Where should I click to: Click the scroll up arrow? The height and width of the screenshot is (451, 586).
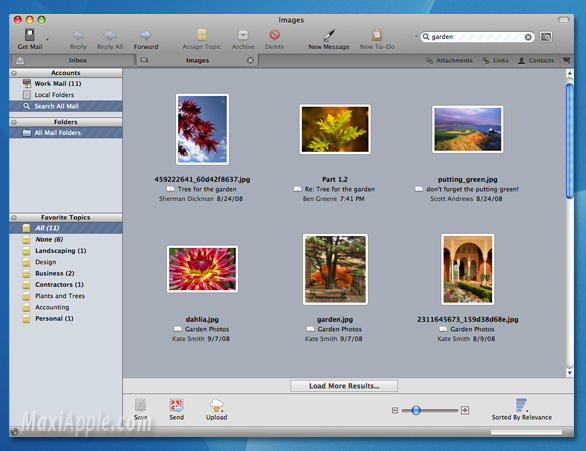pos(570,73)
